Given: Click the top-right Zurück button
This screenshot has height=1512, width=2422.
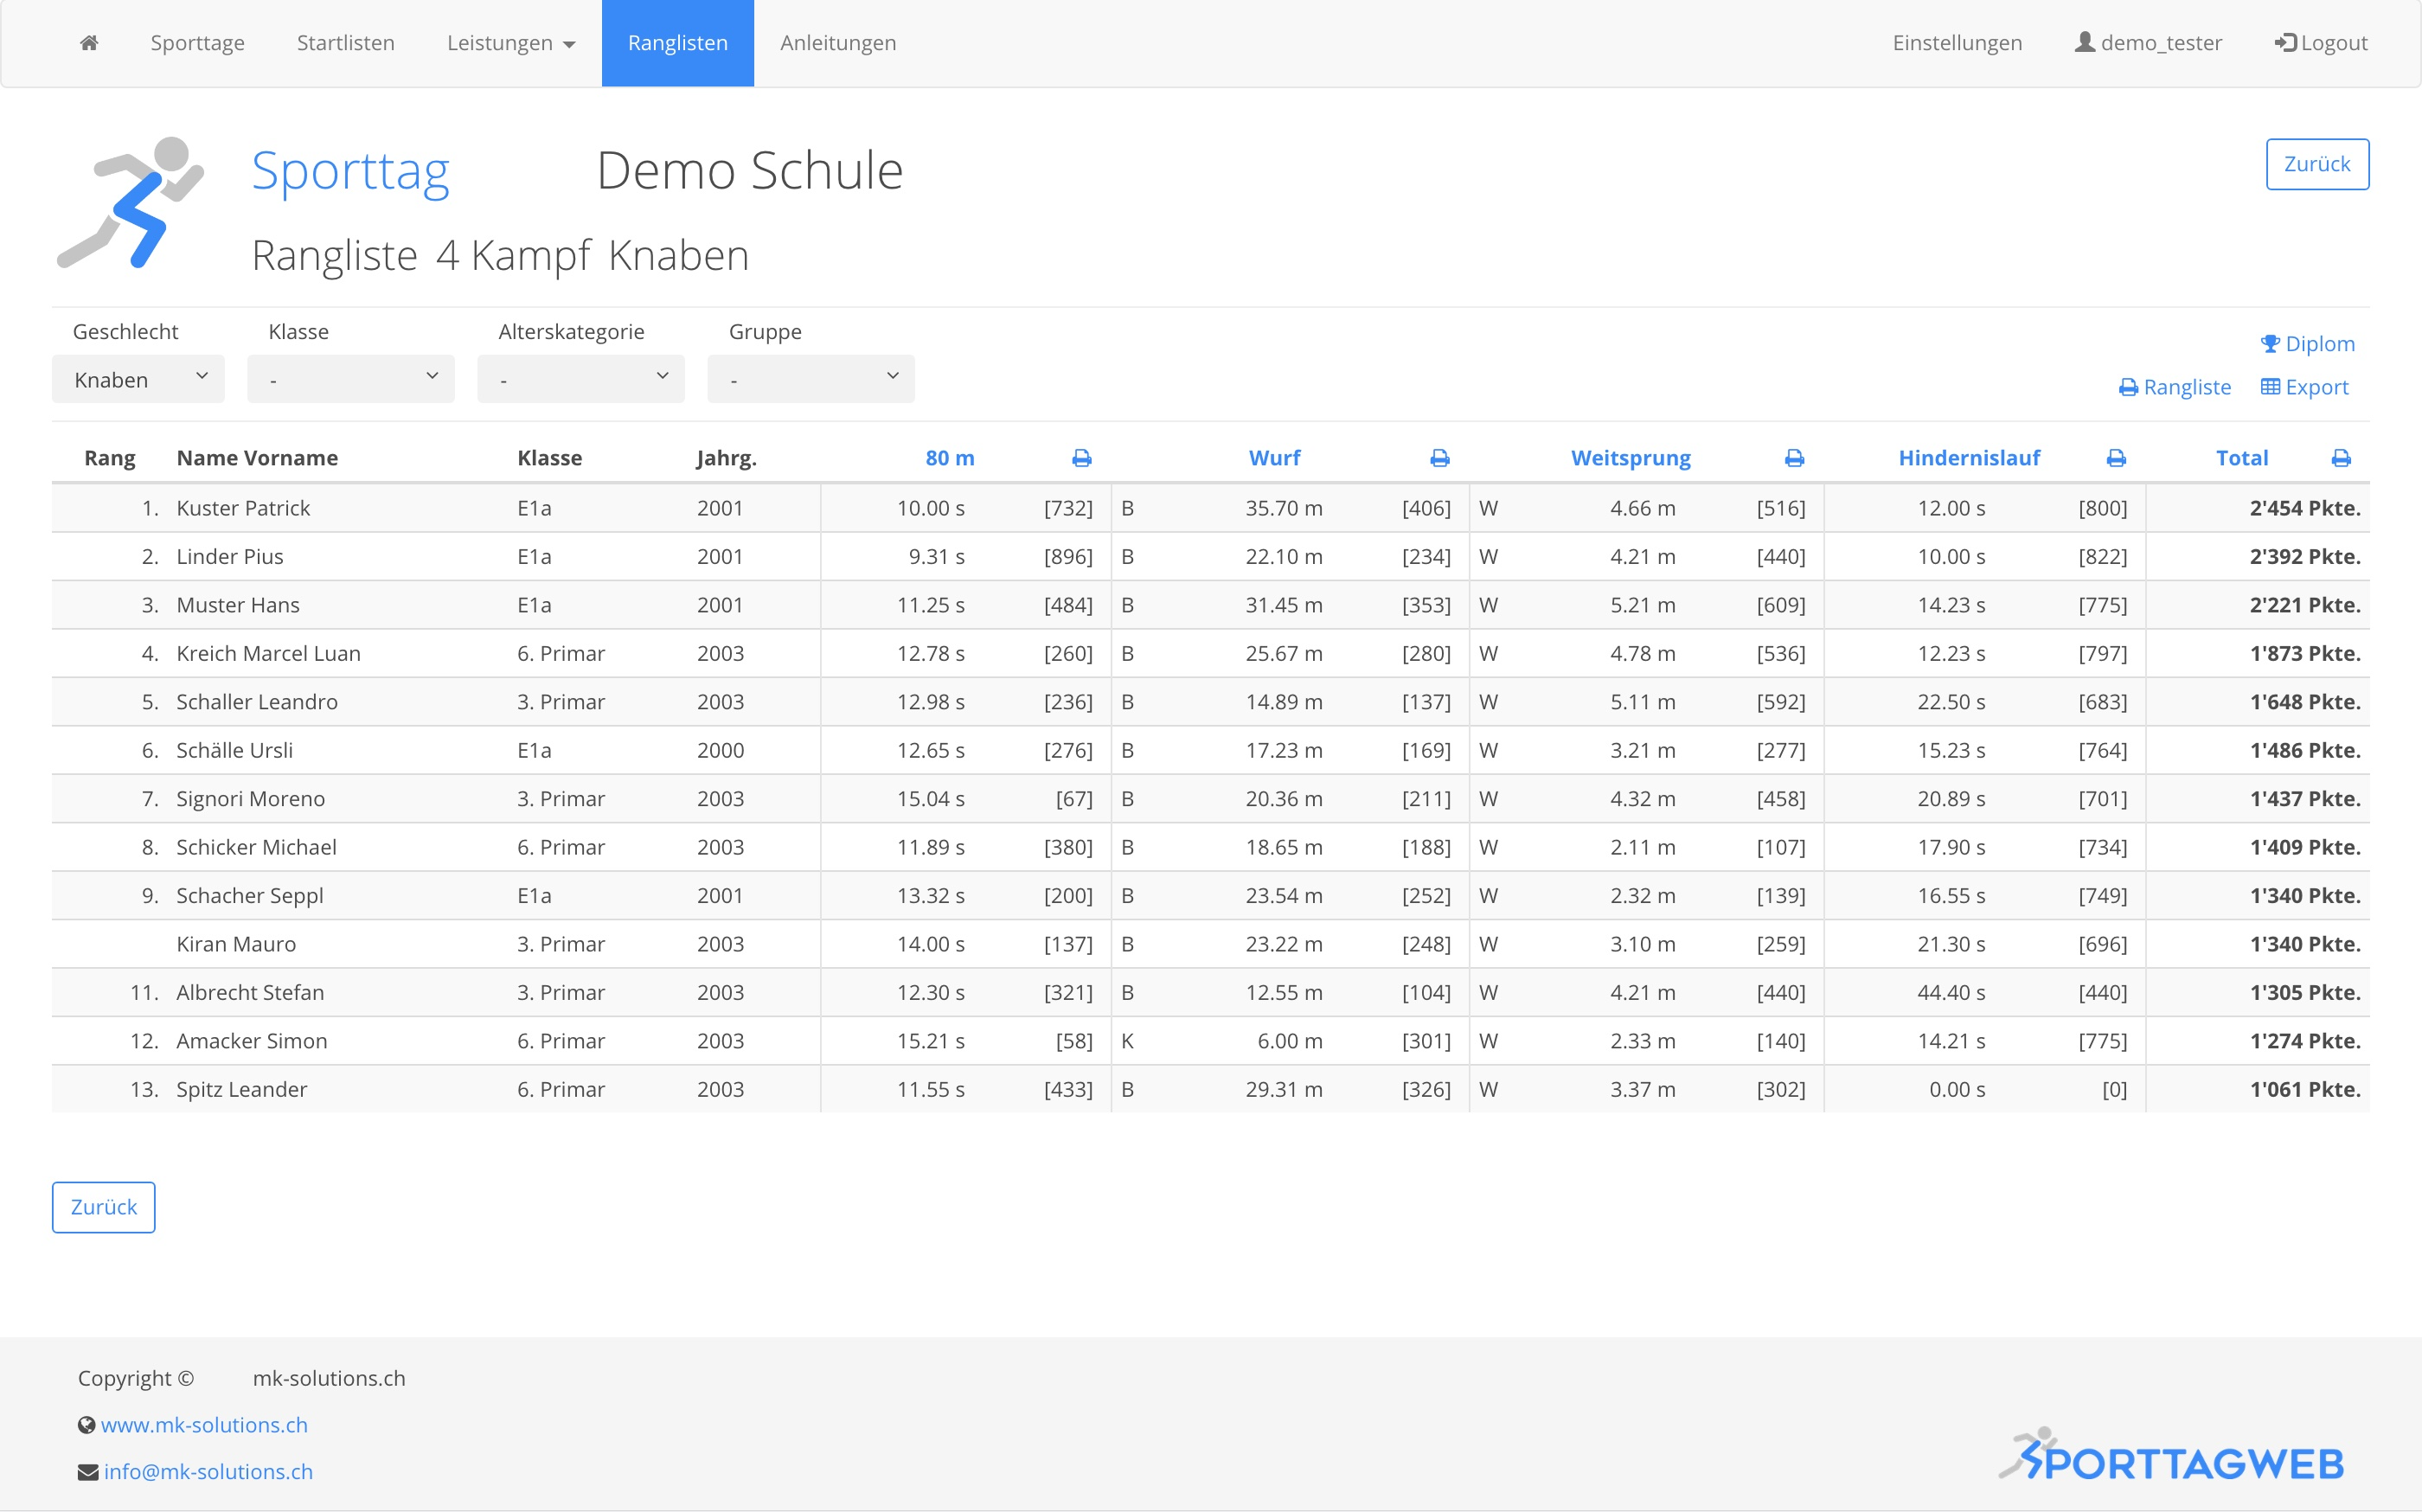Looking at the screenshot, I should [x=2316, y=164].
